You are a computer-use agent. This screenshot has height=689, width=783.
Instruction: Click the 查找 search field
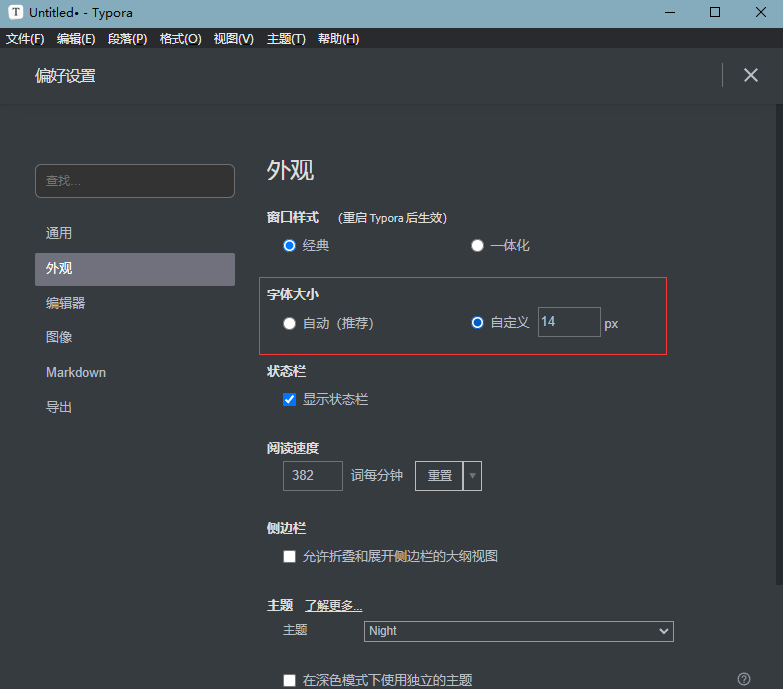(x=135, y=181)
